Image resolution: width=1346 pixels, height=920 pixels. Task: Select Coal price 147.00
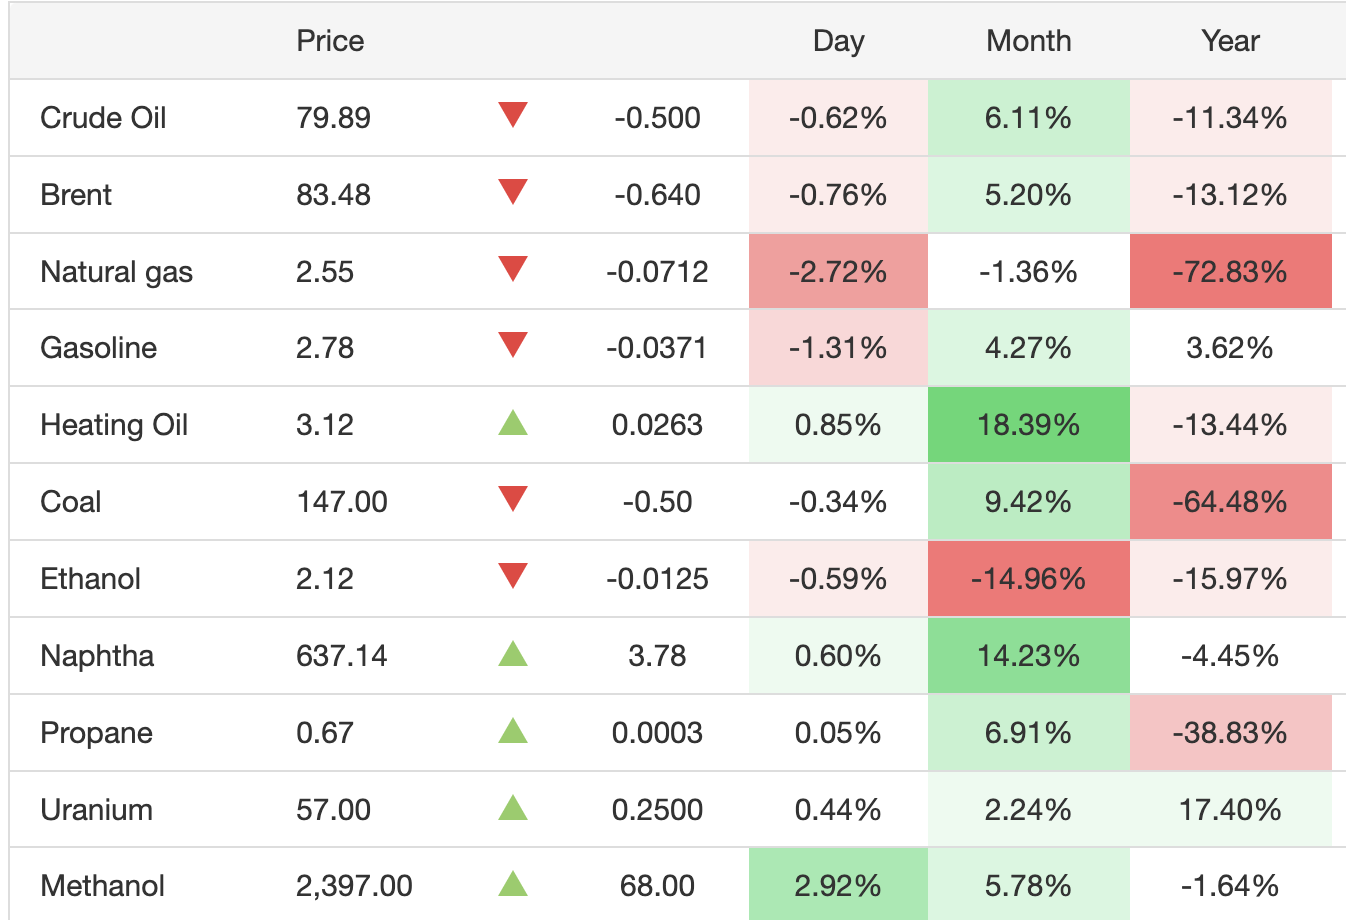coord(342,502)
